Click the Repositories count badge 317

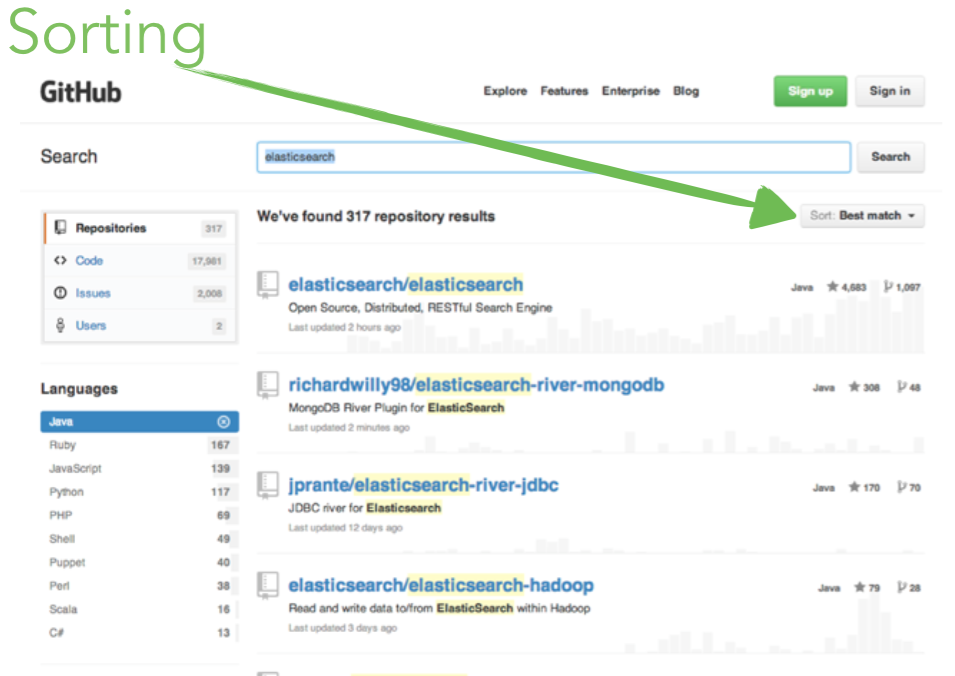[x=213, y=229]
